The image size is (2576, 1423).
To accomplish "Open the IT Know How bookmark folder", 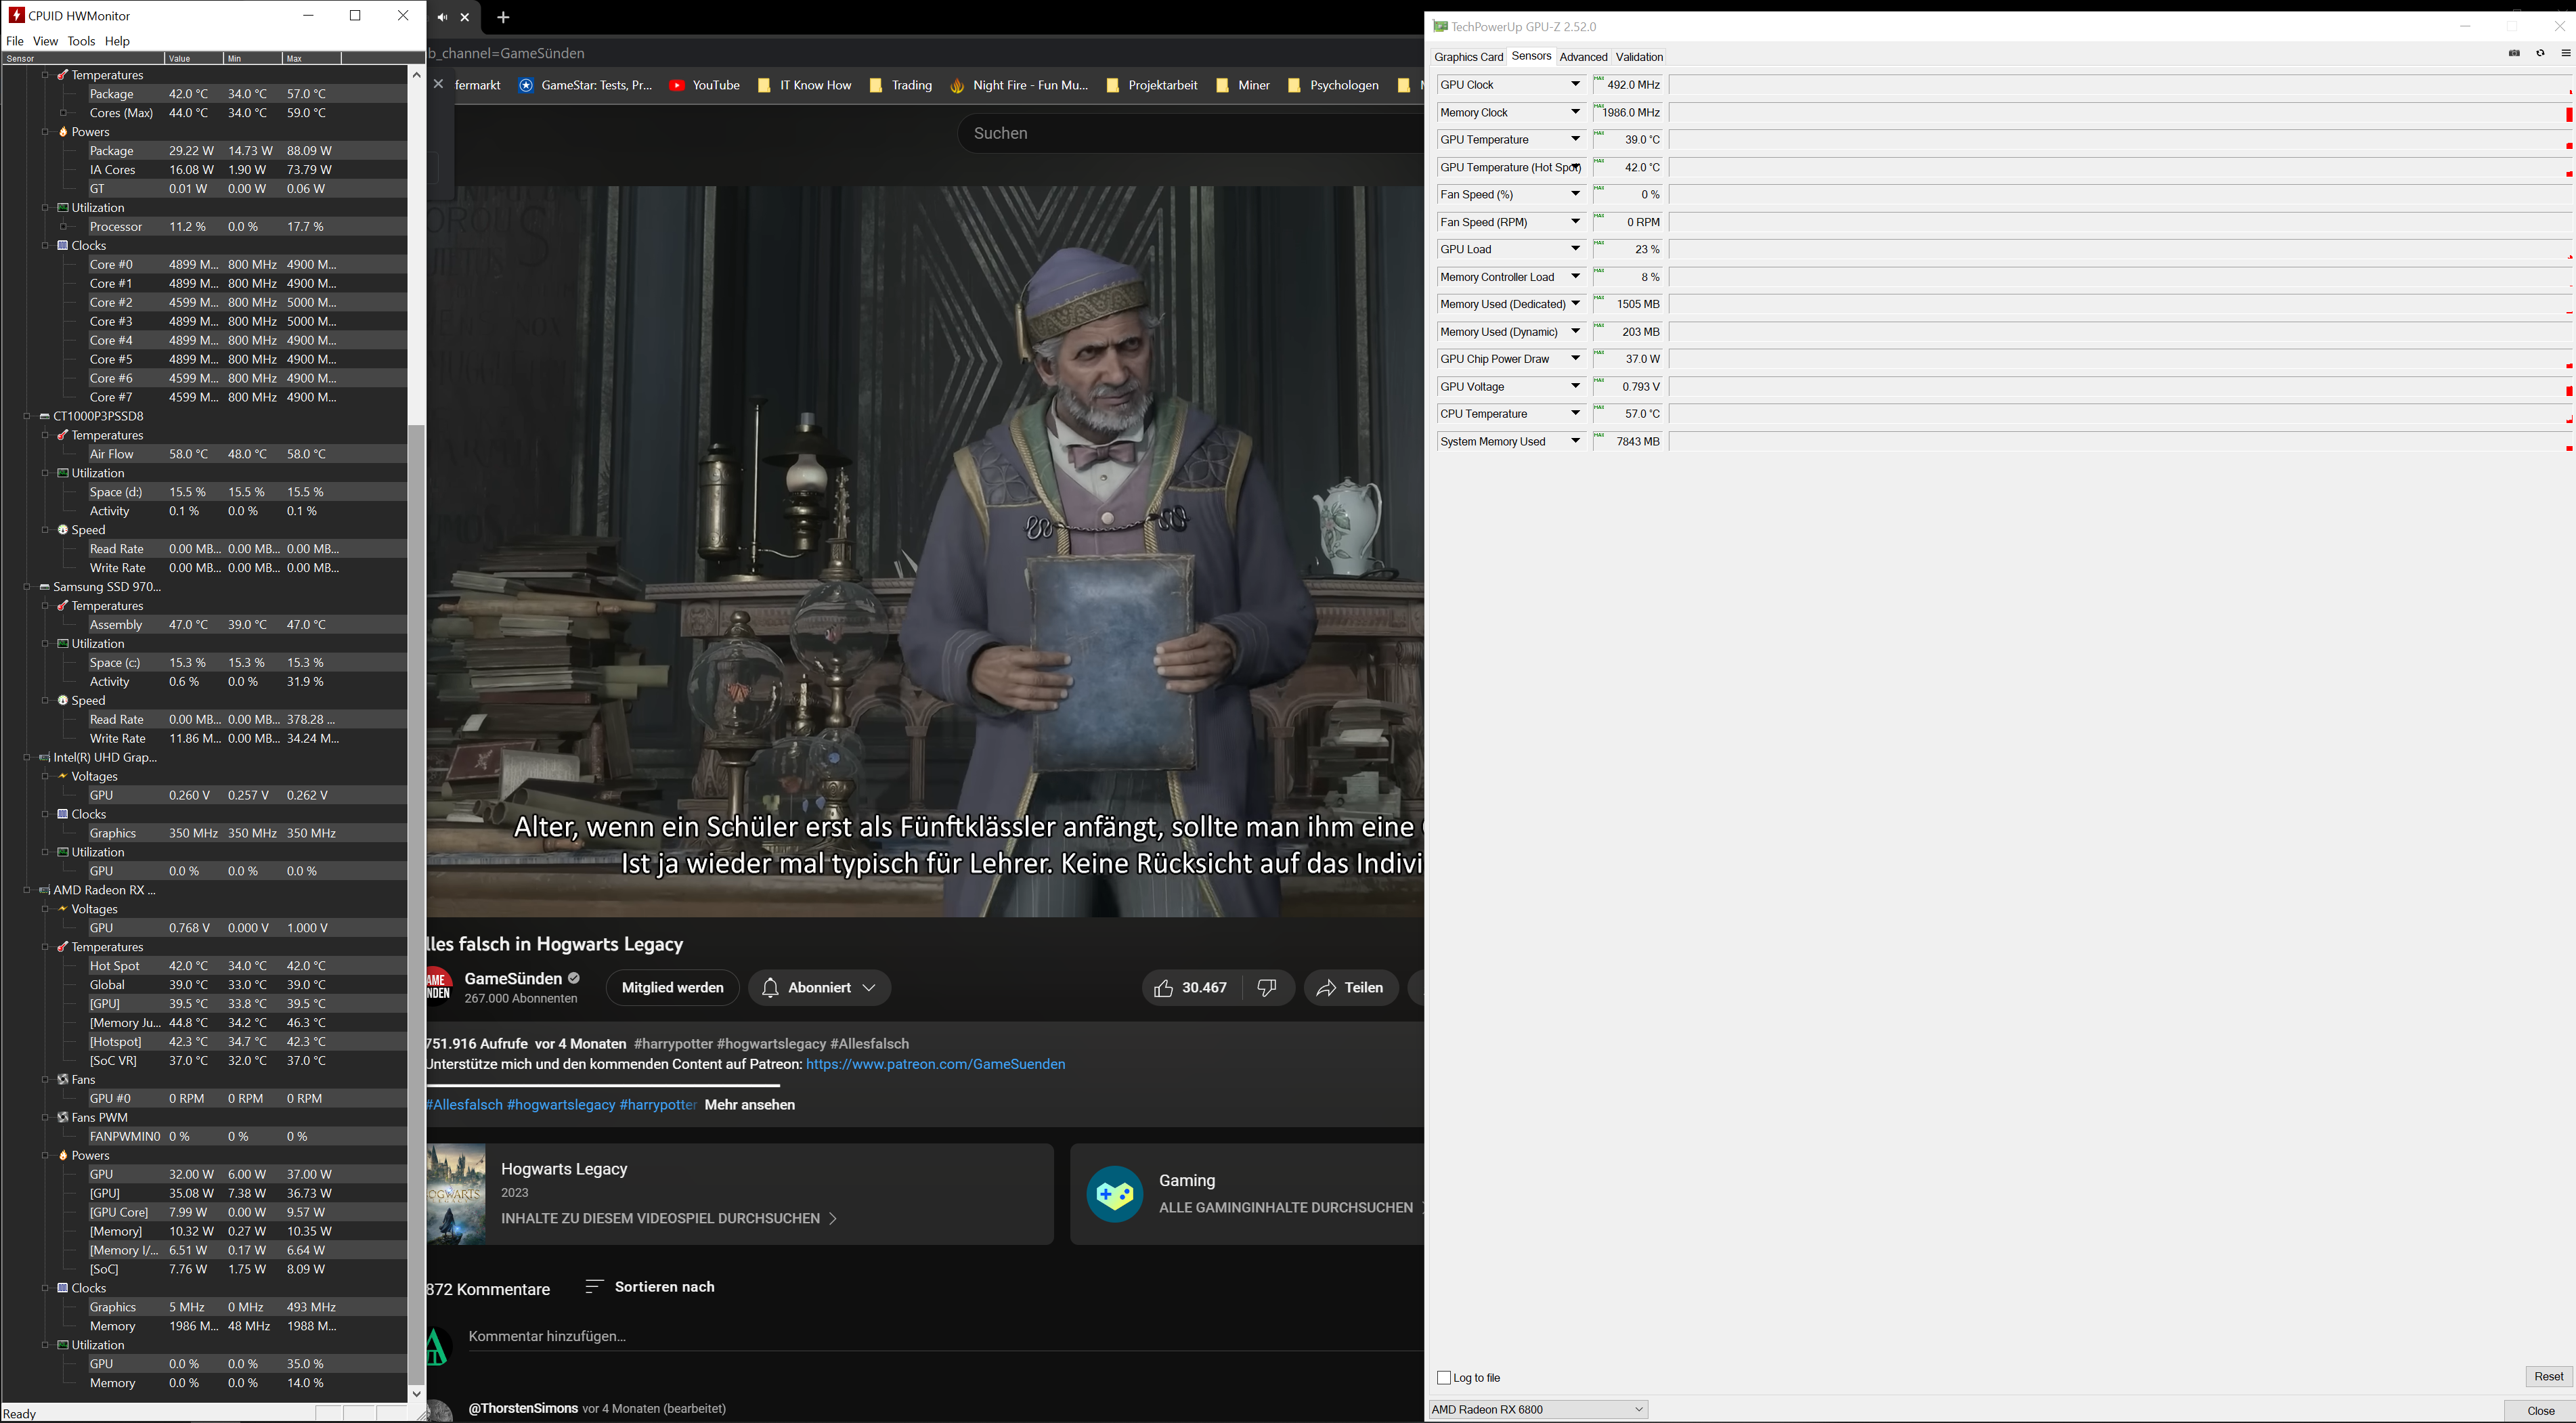I will tap(805, 86).
